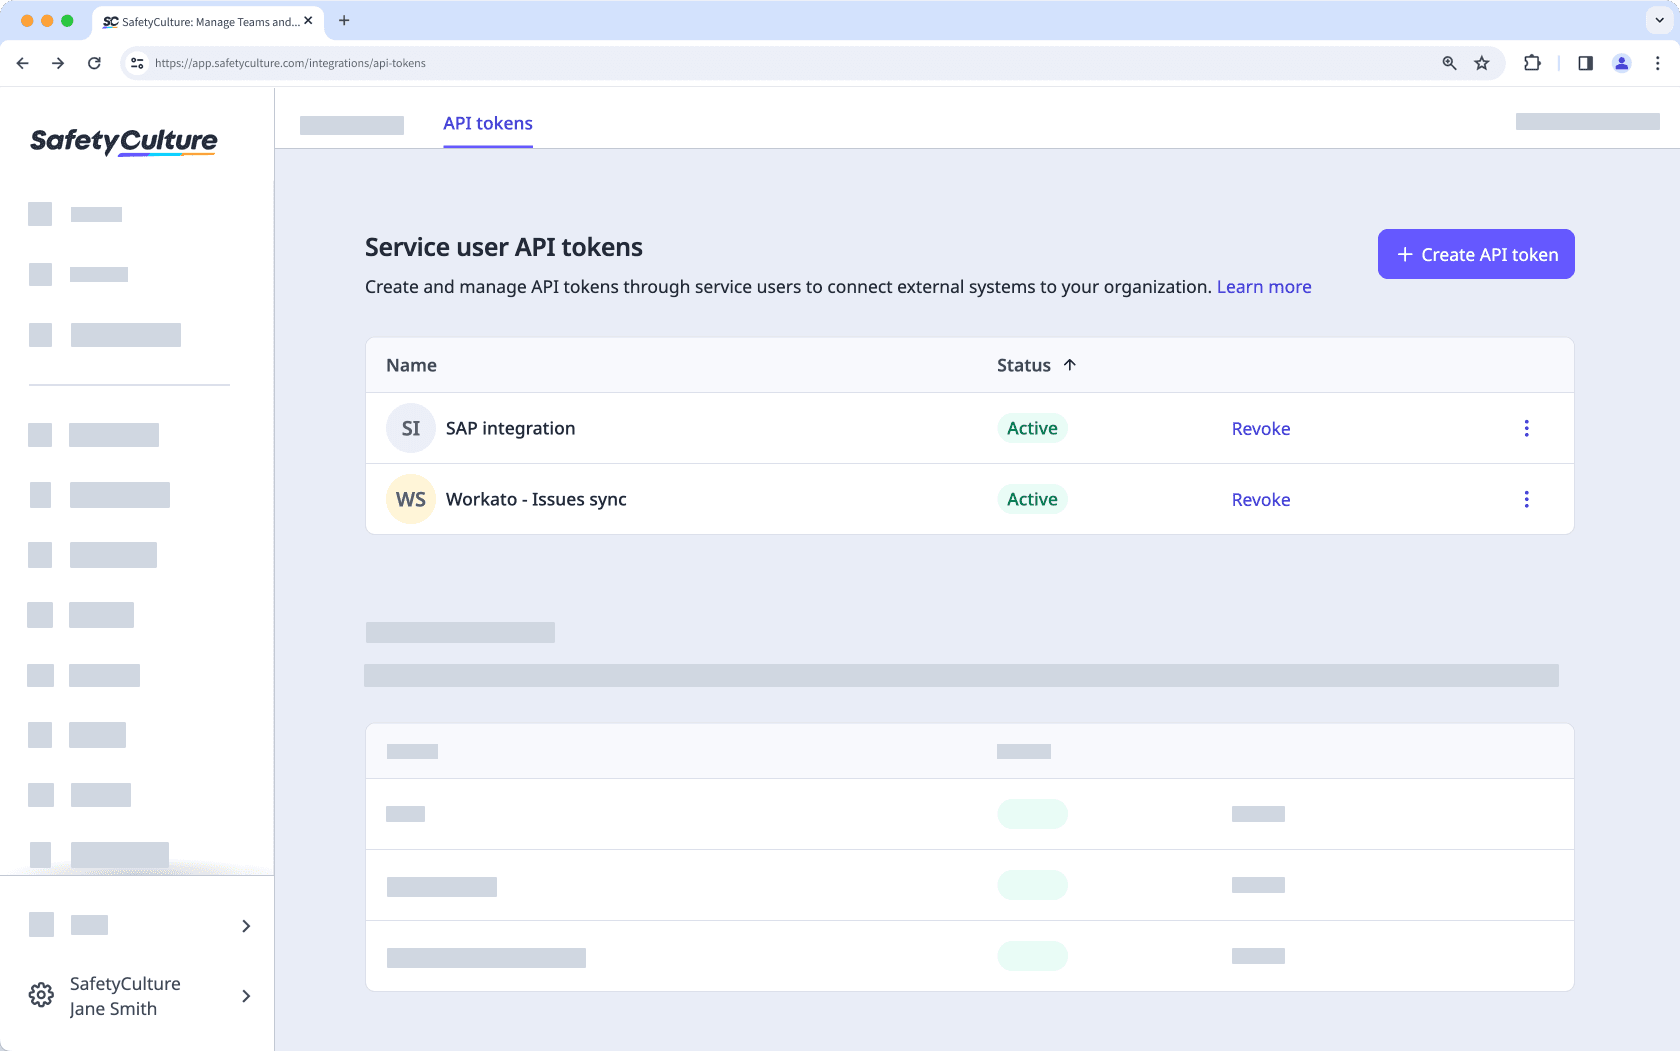1680x1051 pixels.
Task: Click the SafetyCulture browser tab
Action: point(205,21)
